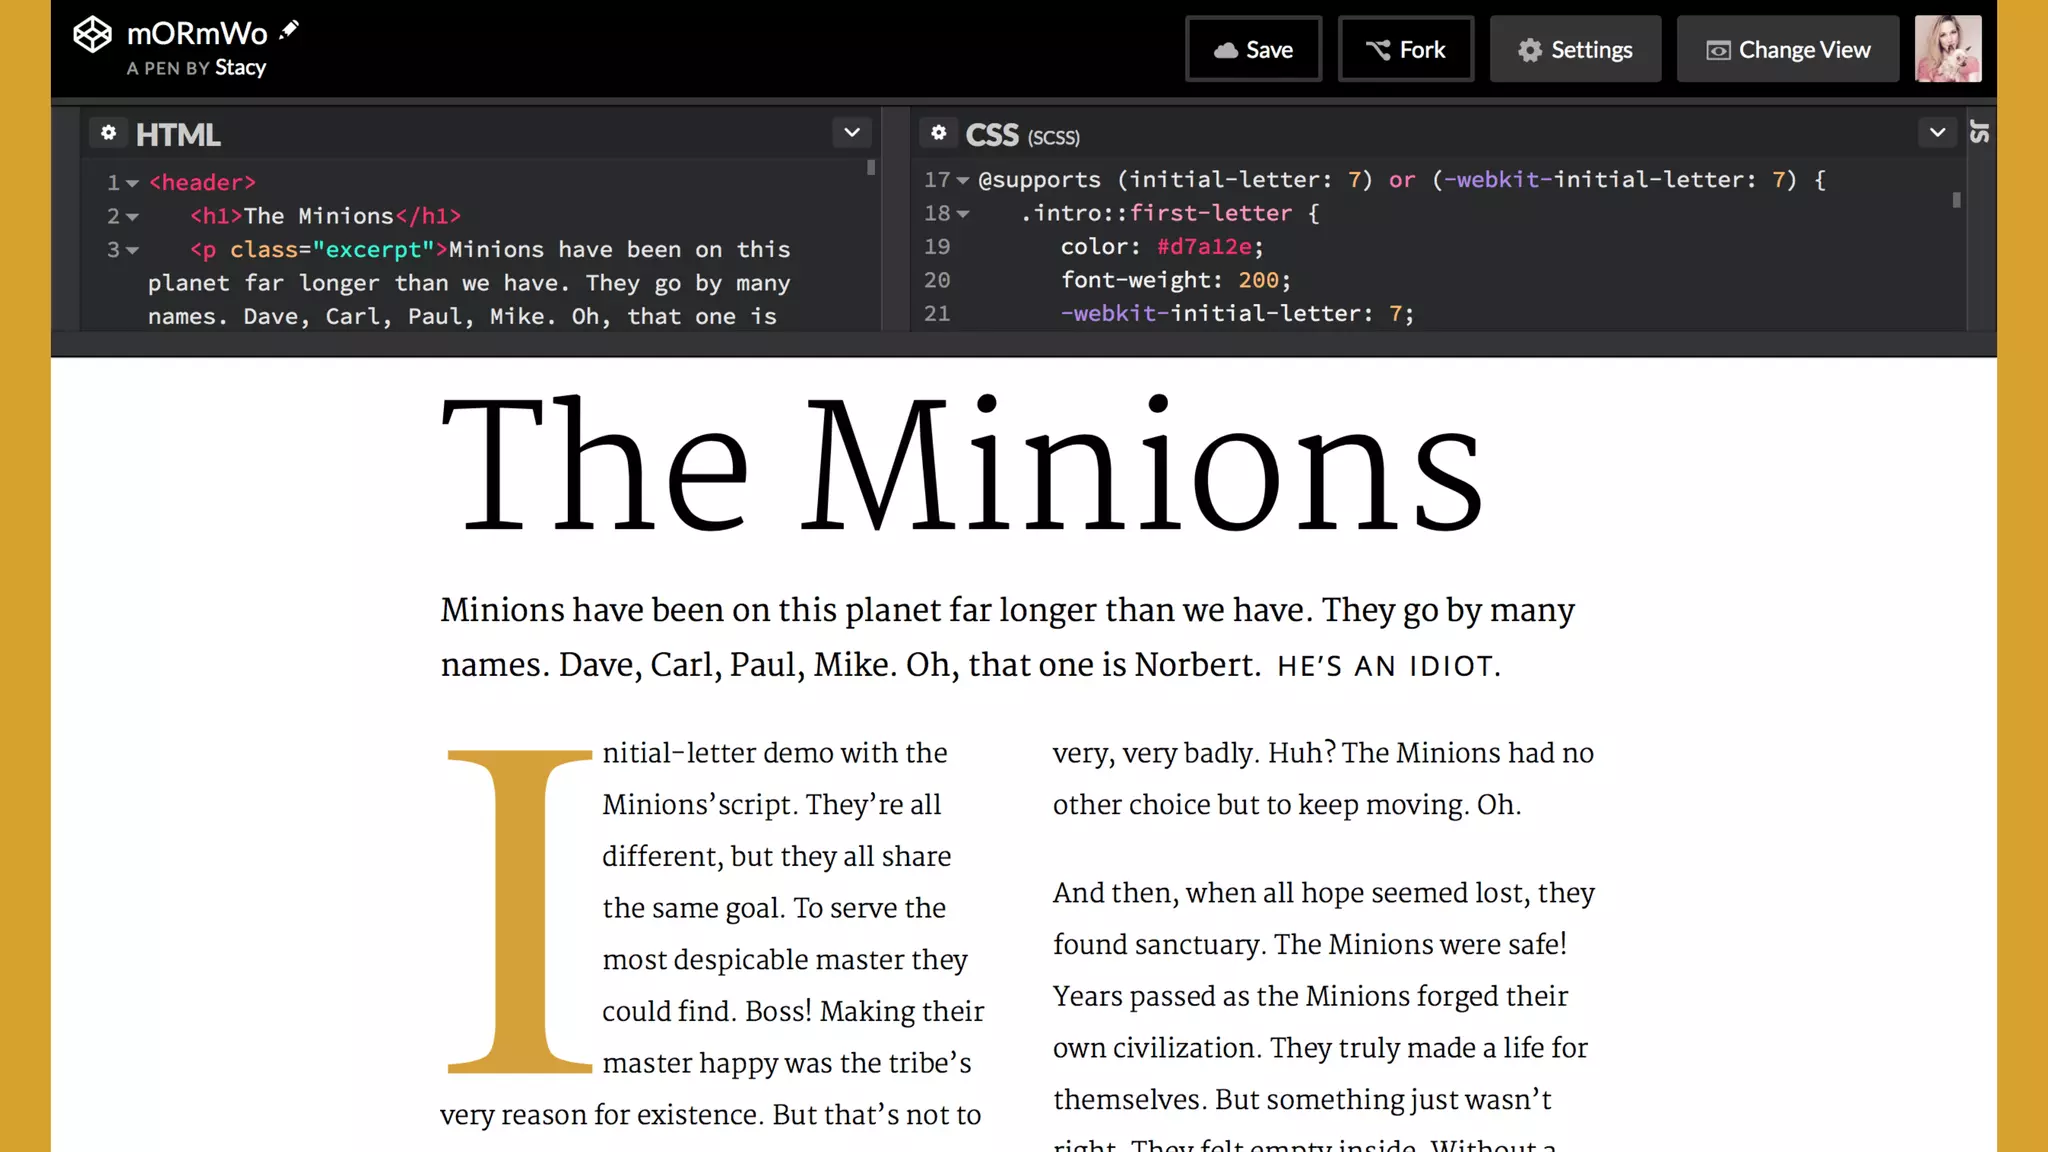The width and height of the screenshot is (2048, 1152).
Task: Expand the CSS panel dropdown chevron
Action: (1937, 133)
